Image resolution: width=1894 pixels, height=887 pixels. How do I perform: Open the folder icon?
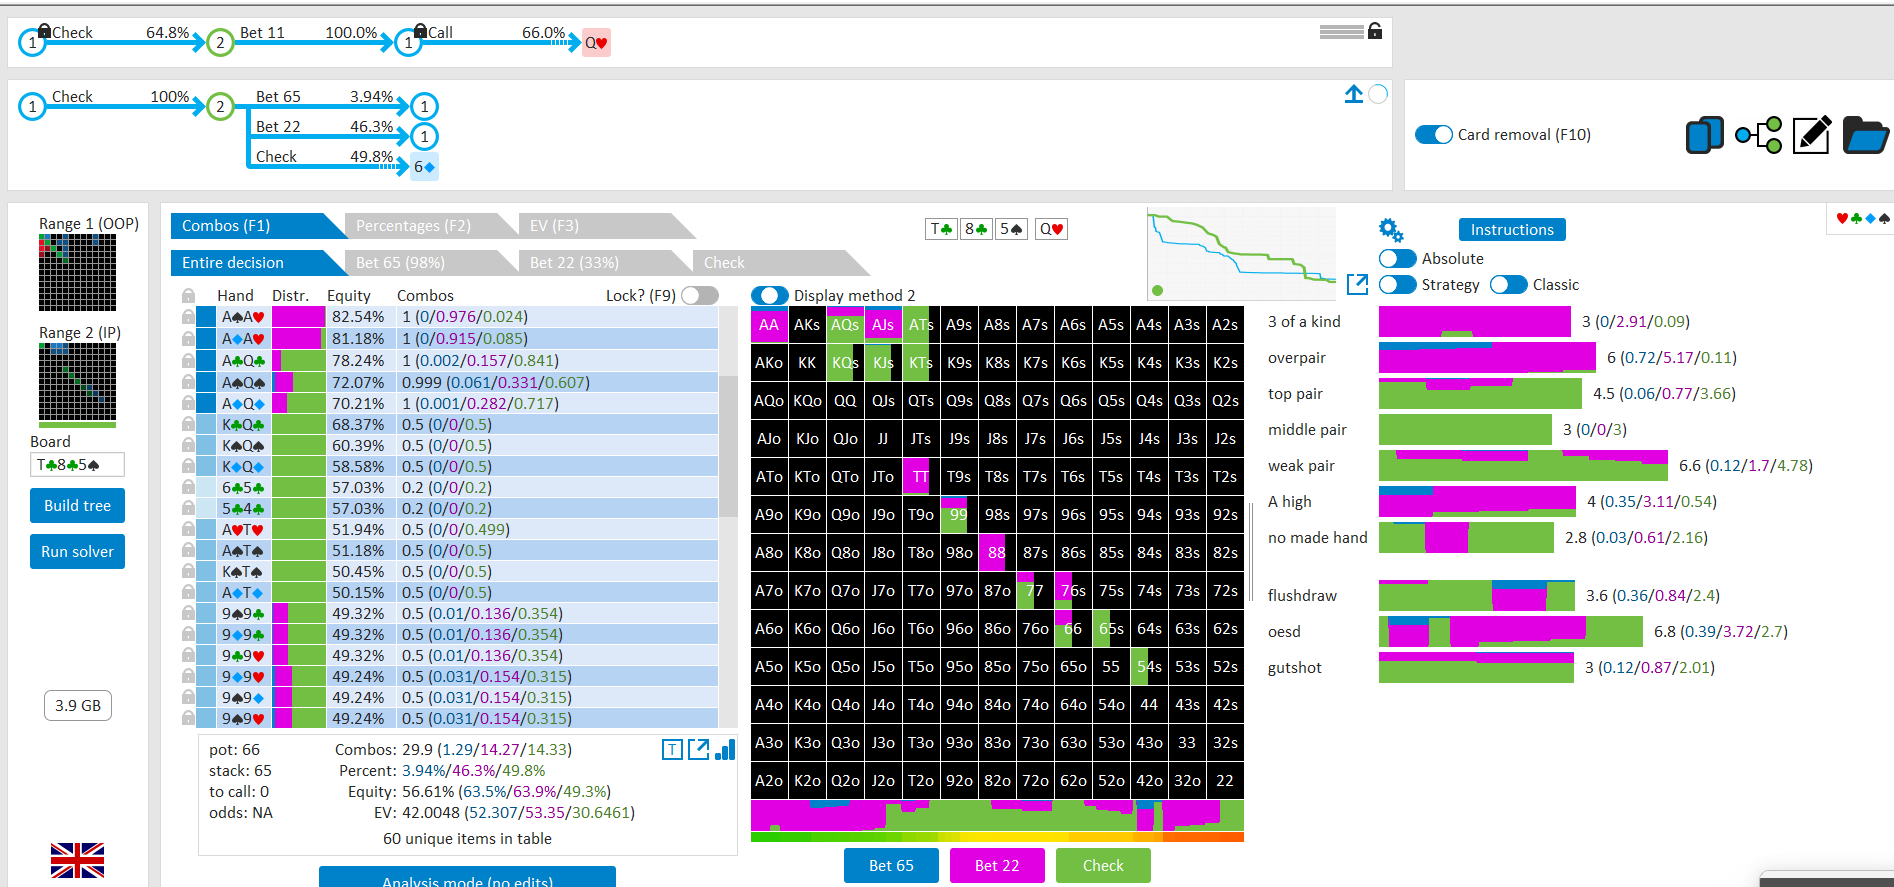pos(1865,135)
